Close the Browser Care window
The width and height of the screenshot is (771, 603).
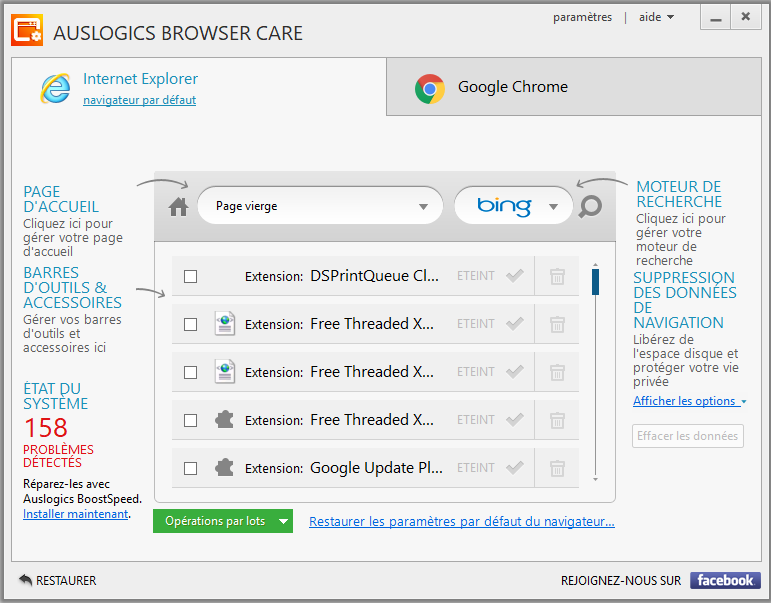tap(745, 18)
